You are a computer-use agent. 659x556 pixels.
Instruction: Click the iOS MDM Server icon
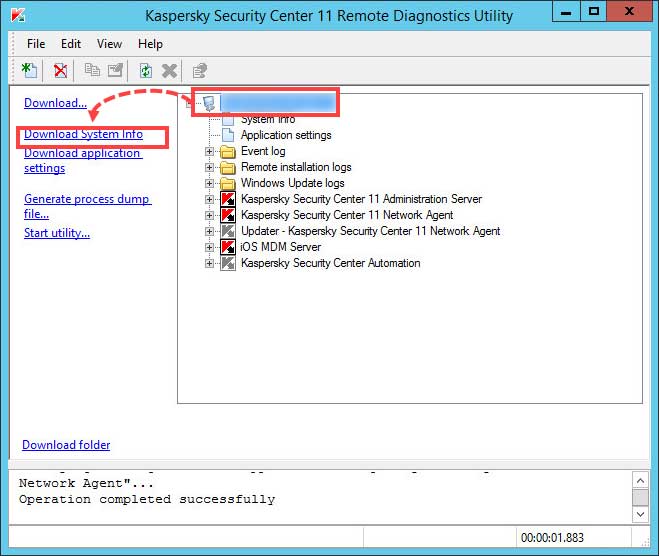coord(228,247)
